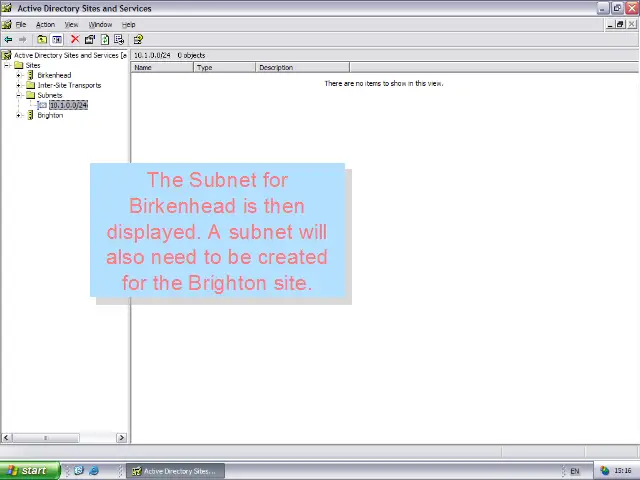Click the Forward arrow toolbar icon
The height and width of the screenshot is (480, 640).
(x=22, y=39)
